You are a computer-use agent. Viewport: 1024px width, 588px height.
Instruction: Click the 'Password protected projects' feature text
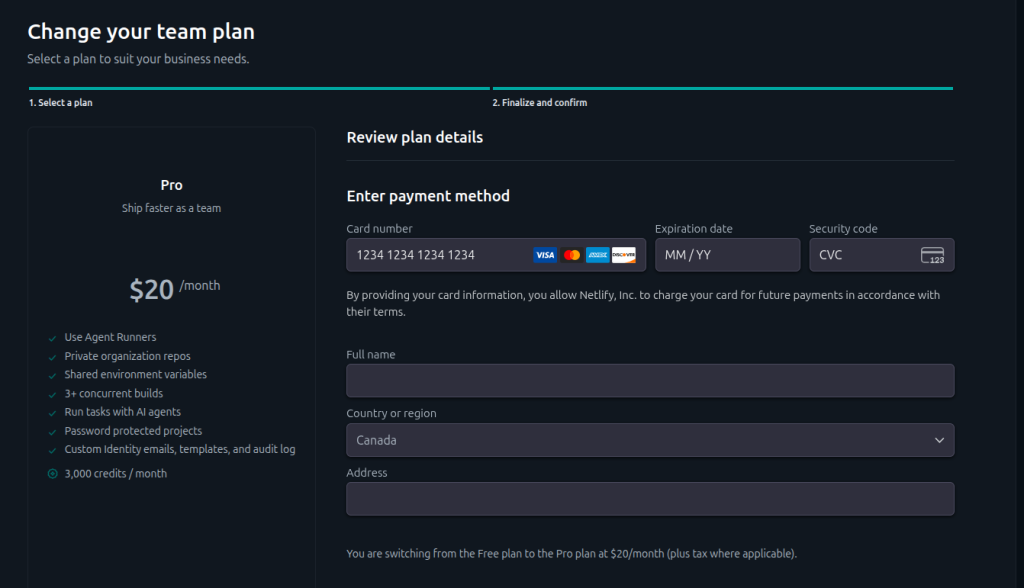tap(133, 431)
